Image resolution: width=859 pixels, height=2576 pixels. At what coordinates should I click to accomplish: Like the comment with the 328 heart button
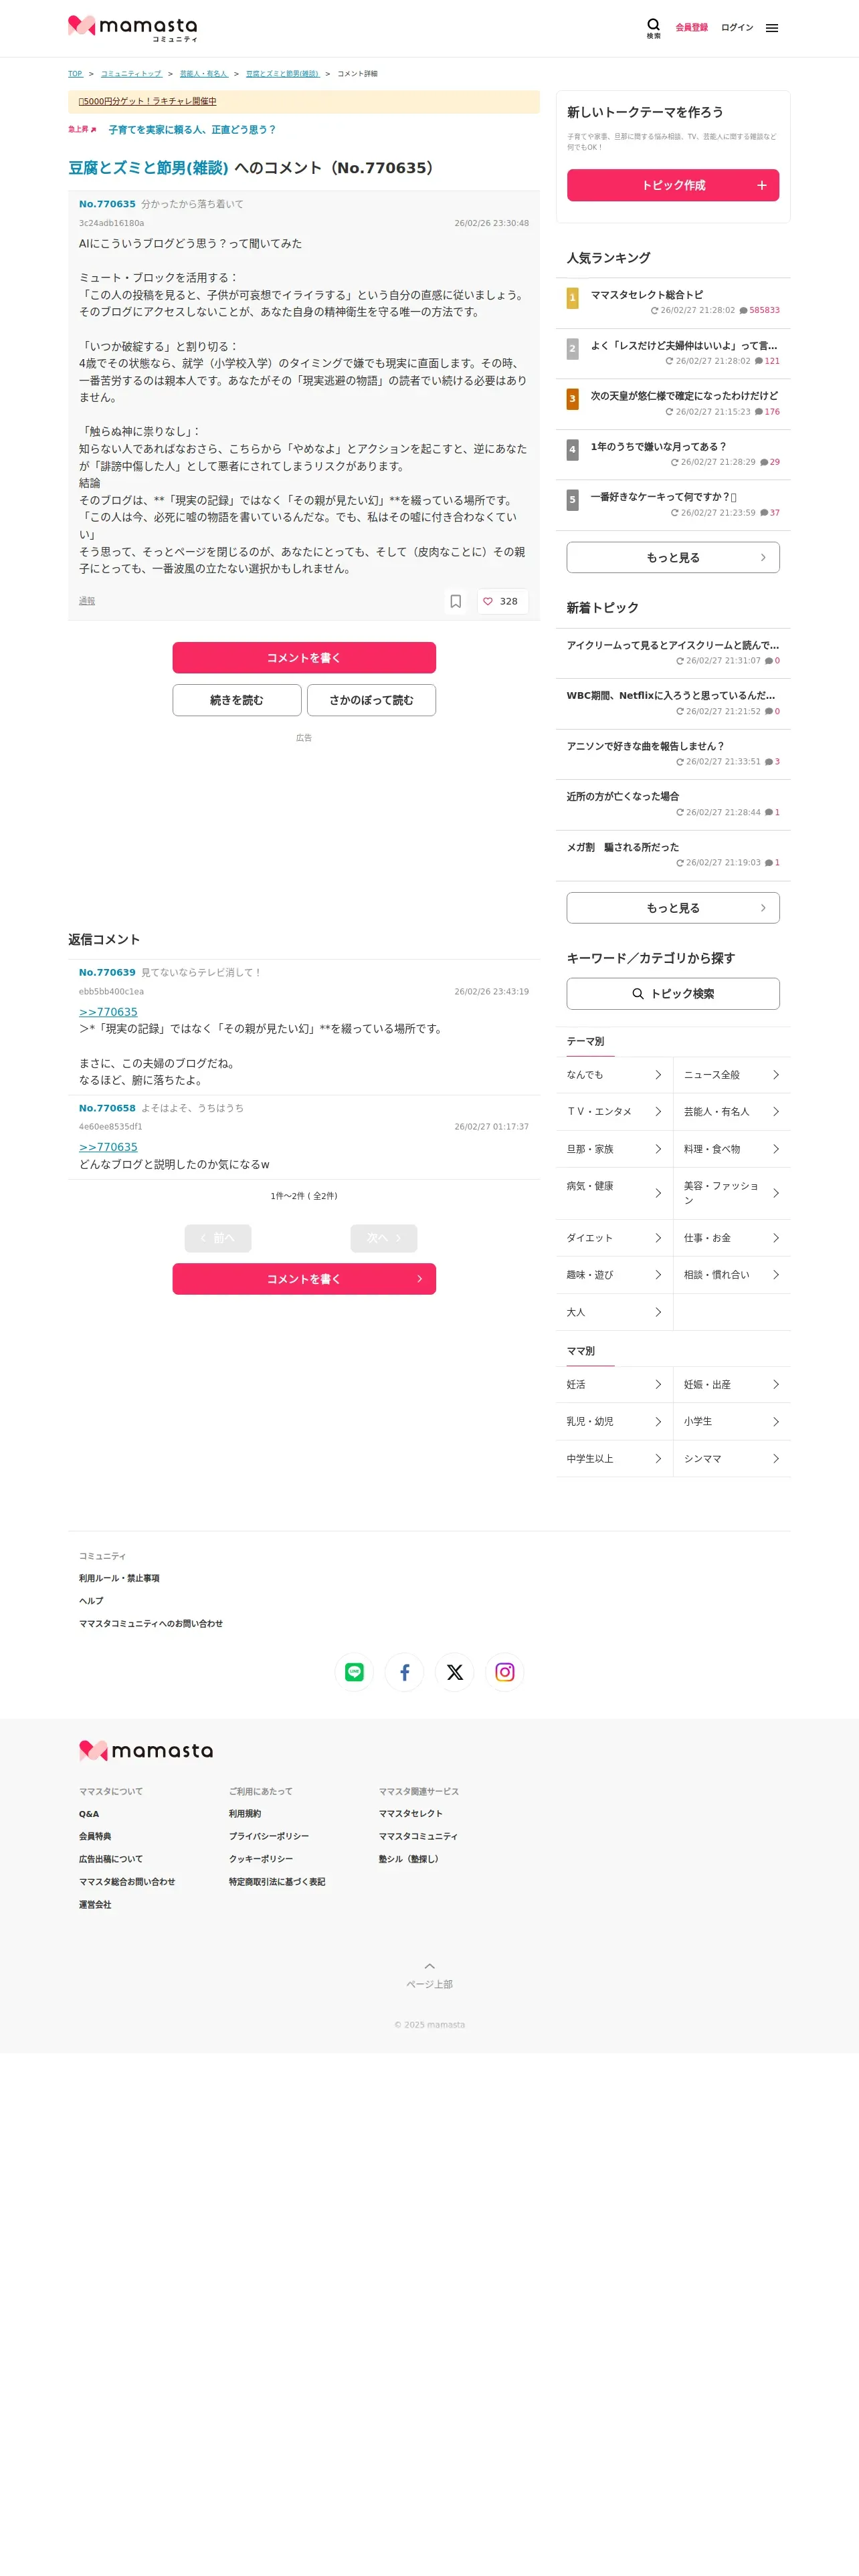point(501,601)
